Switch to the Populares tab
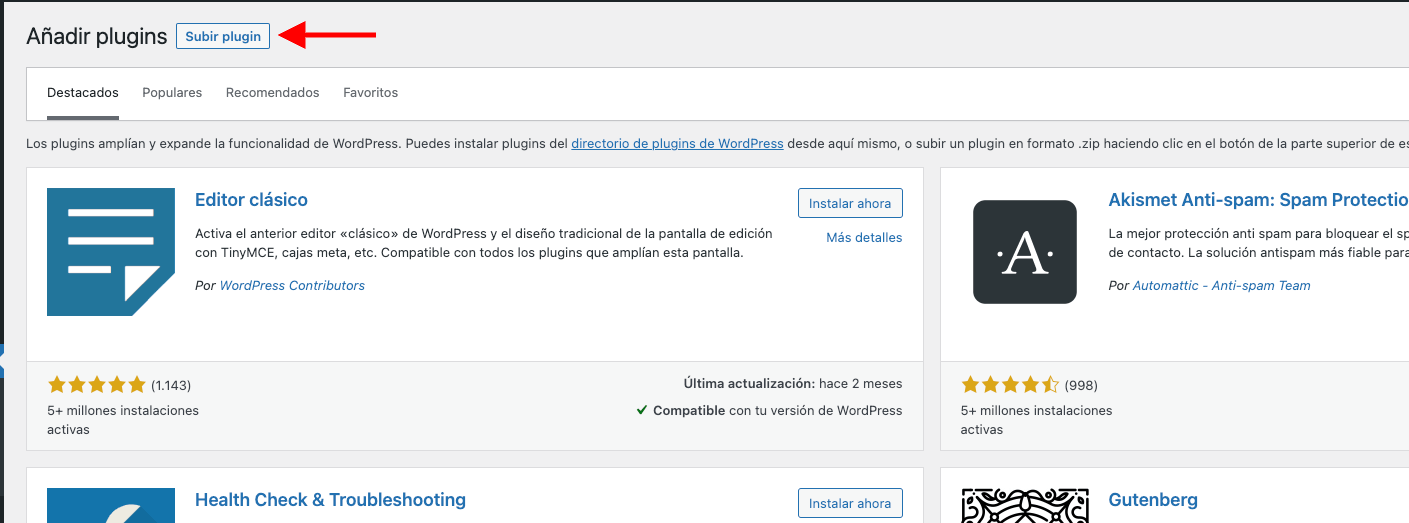 (x=172, y=93)
